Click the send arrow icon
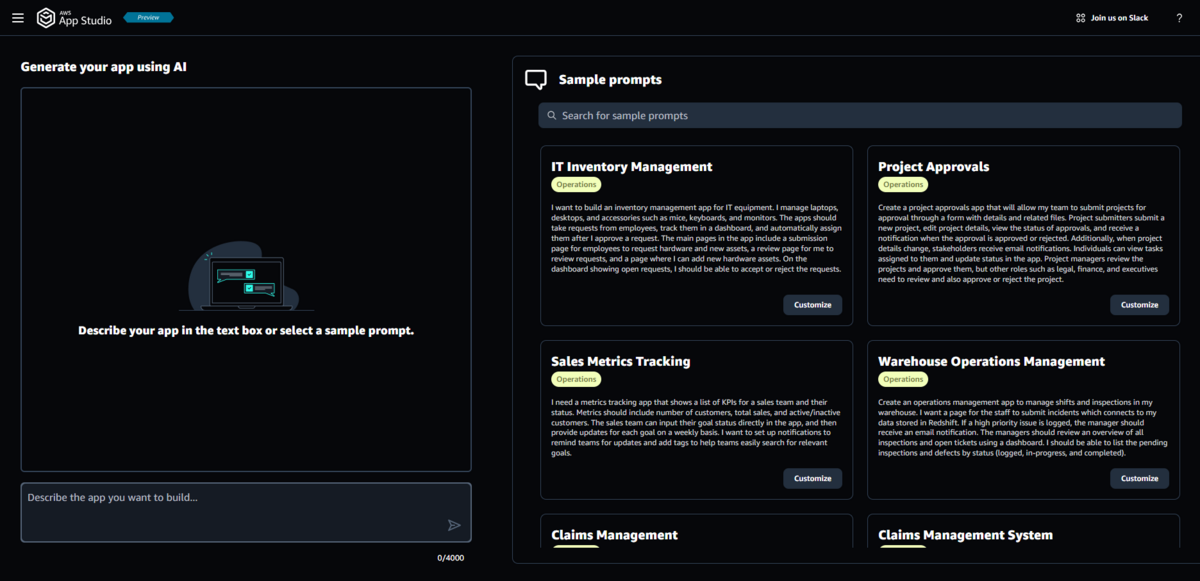This screenshot has height=581, width=1200. click(x=454, y=525)
